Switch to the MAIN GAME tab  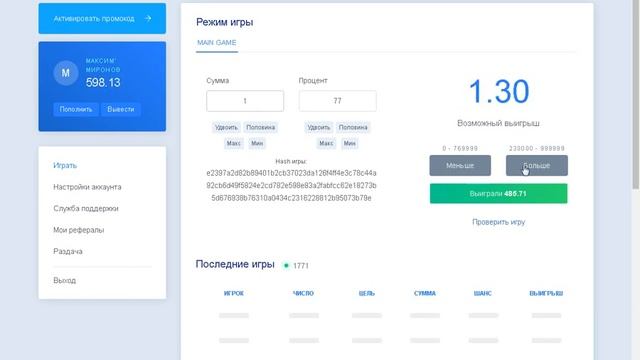tap(217, 42)
